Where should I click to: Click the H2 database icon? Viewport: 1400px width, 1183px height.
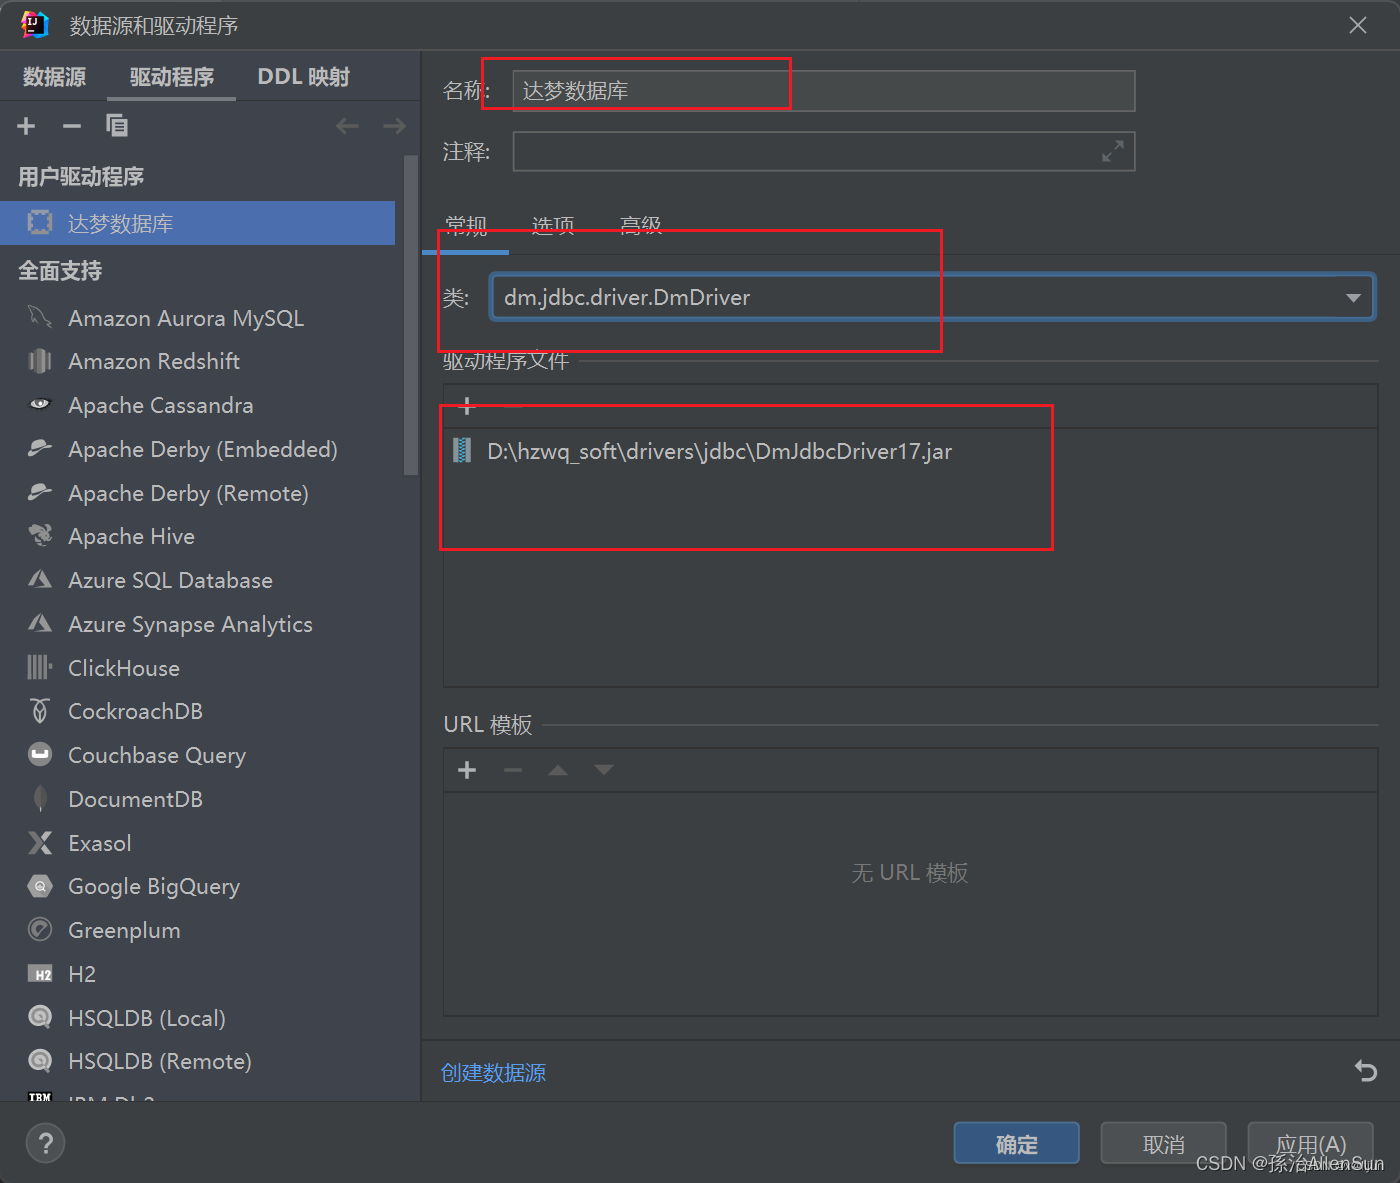(x=40, y=974)
